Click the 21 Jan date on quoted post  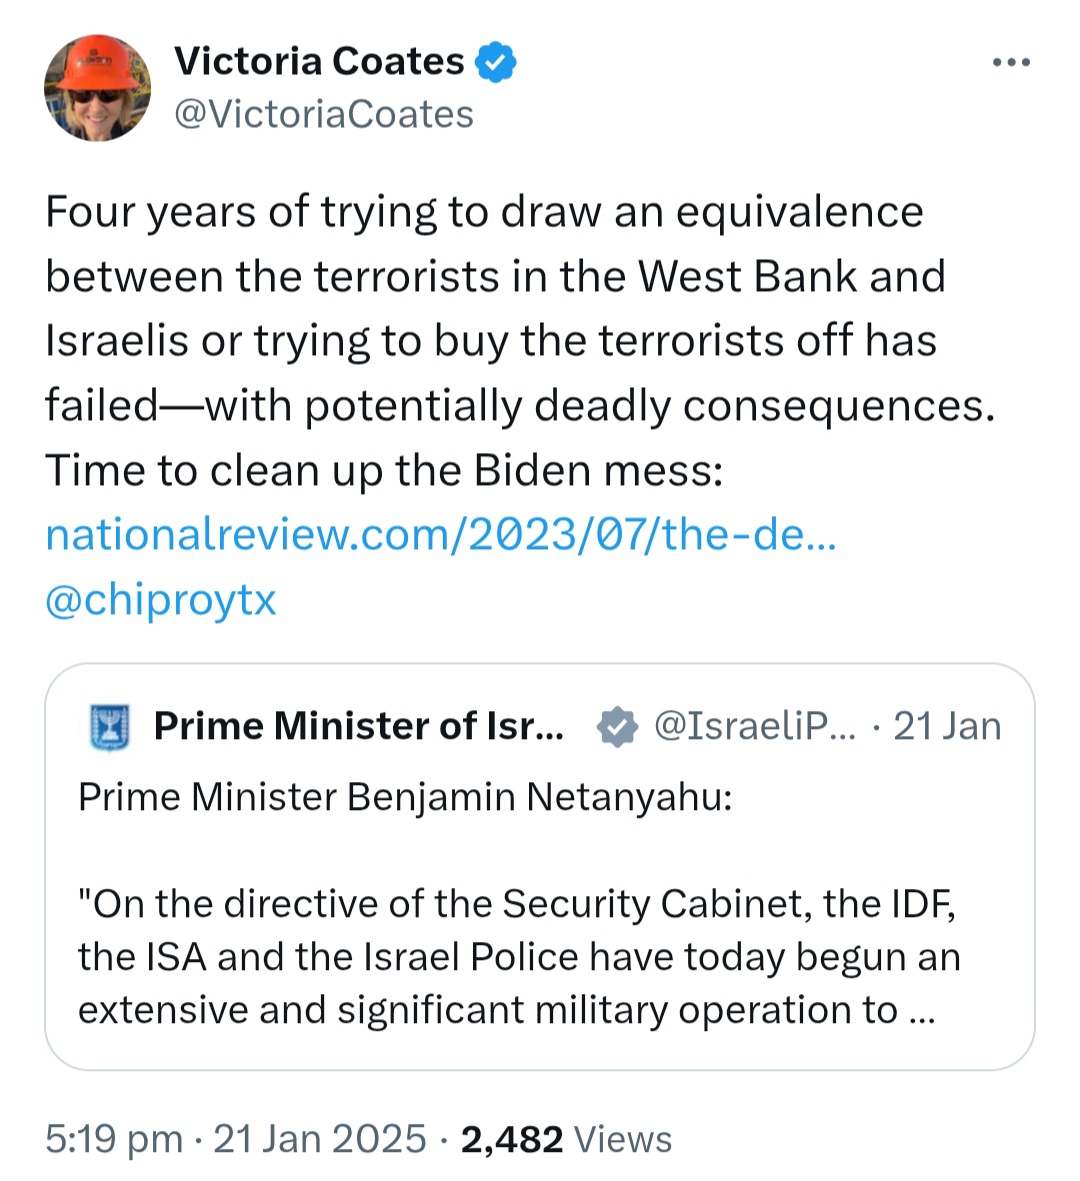coord(947,726)
